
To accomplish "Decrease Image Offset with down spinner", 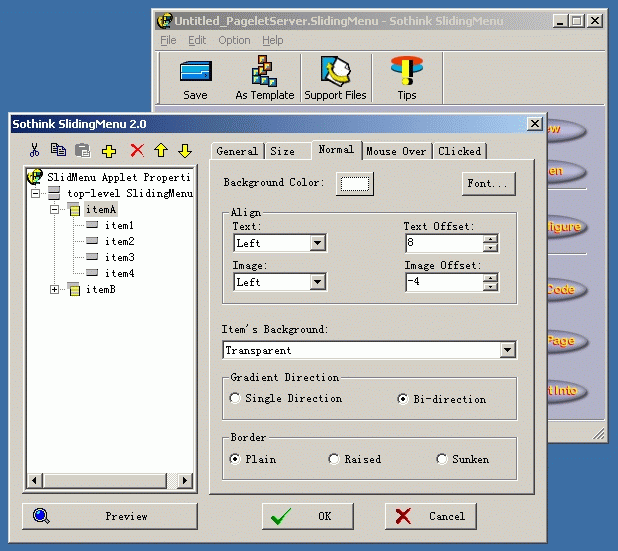I will click(x=490, y=287).
